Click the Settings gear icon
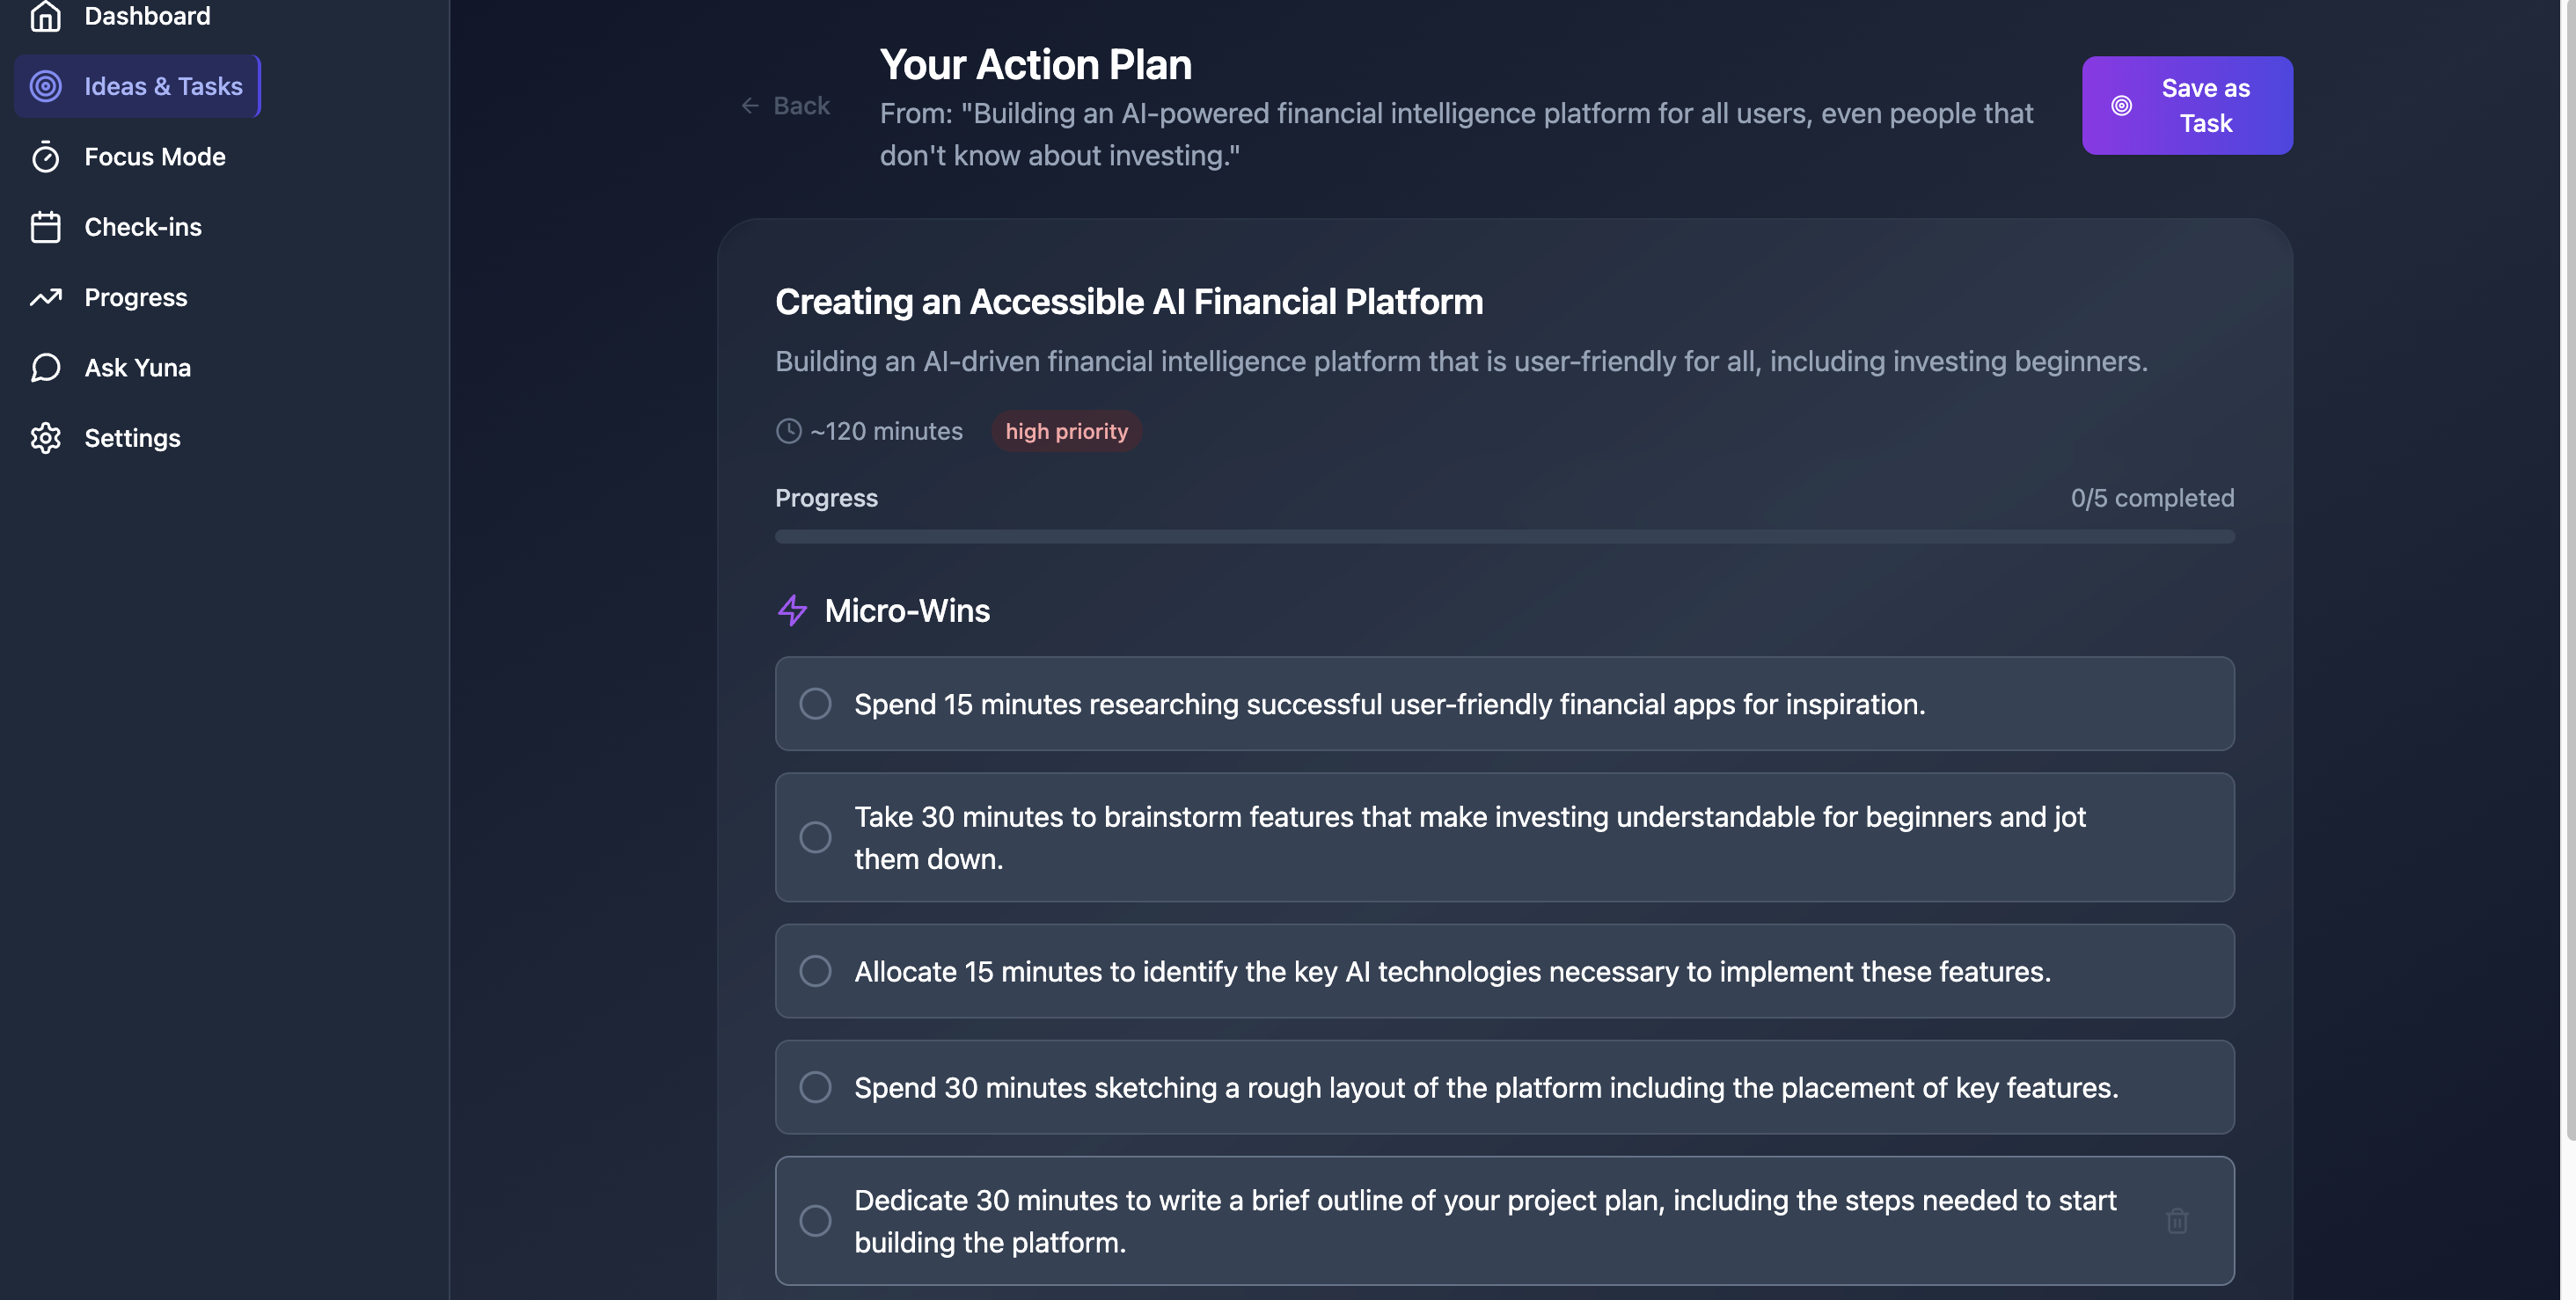2576x1300 pixels. [45, 438]
